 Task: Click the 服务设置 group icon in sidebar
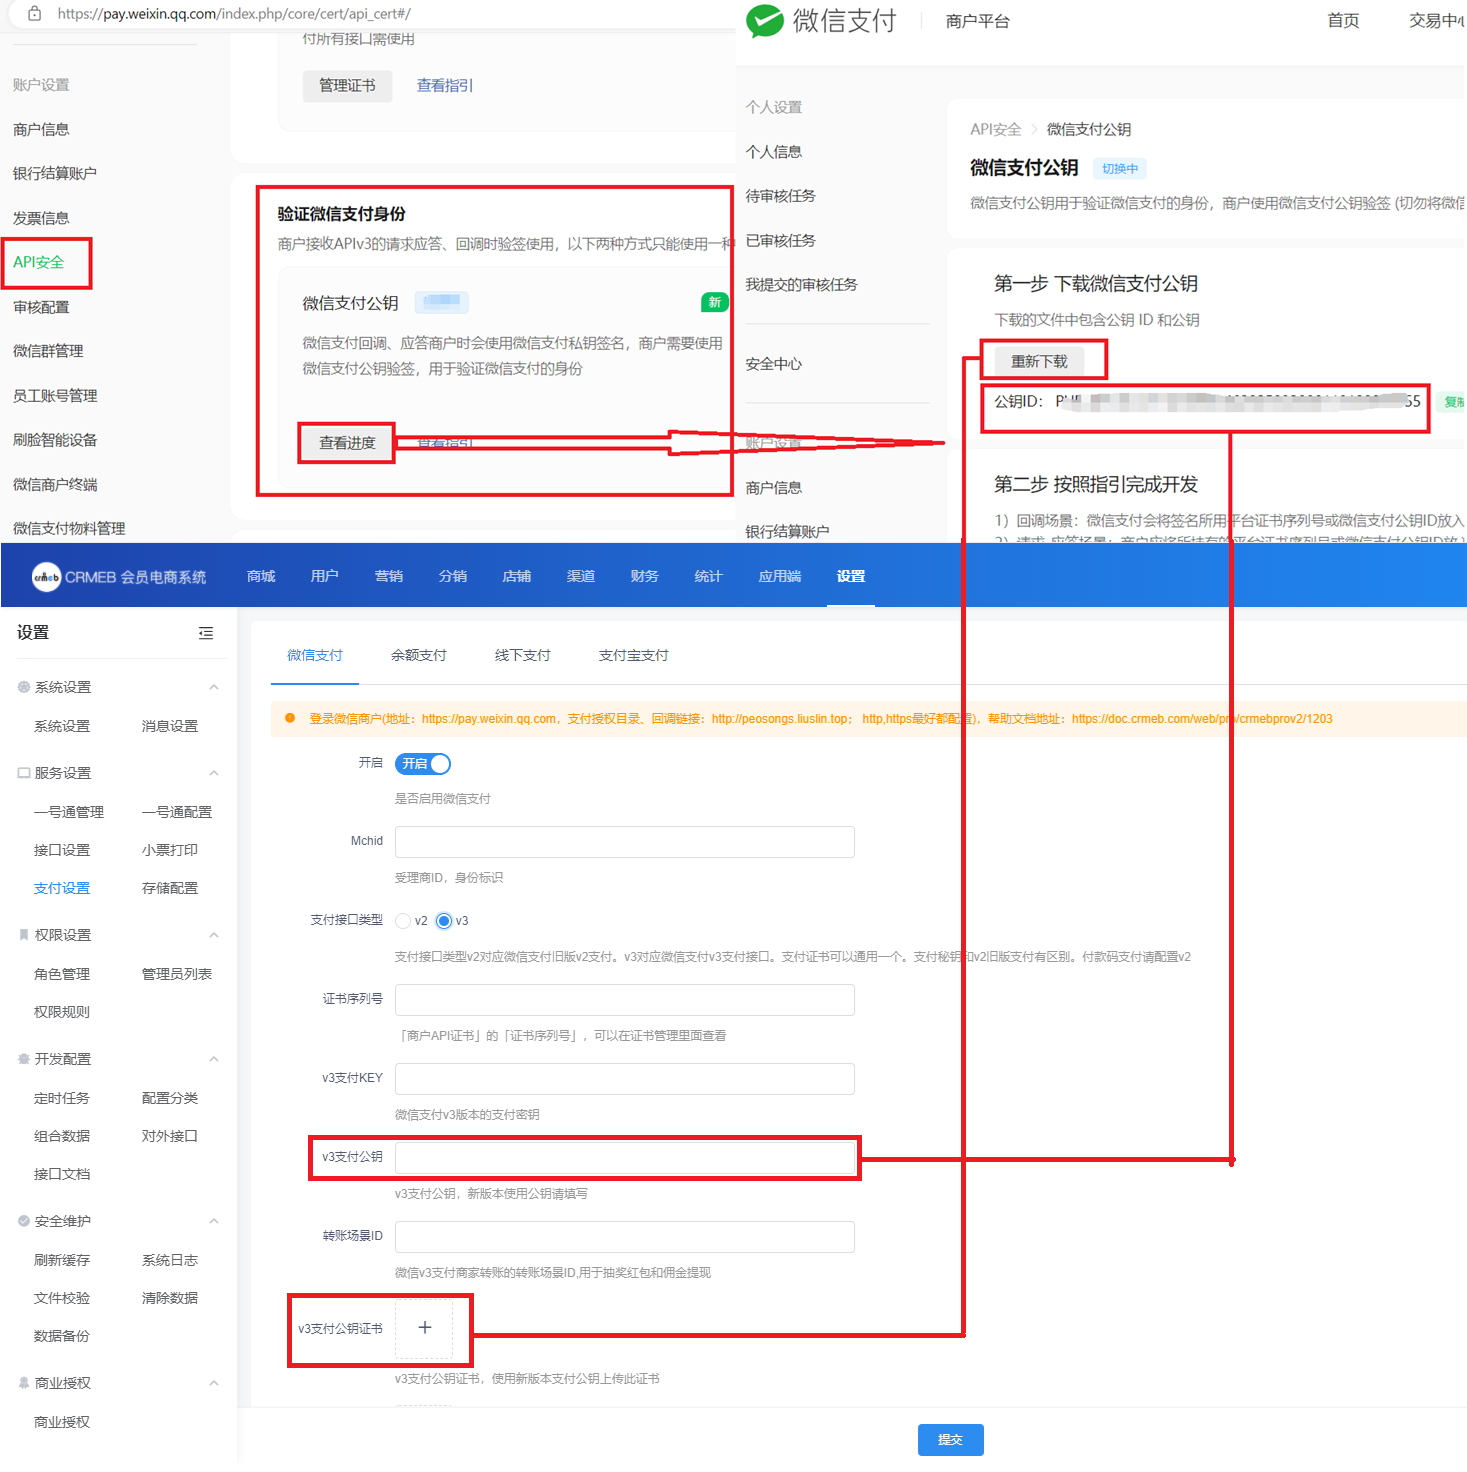tap(24, 773)
